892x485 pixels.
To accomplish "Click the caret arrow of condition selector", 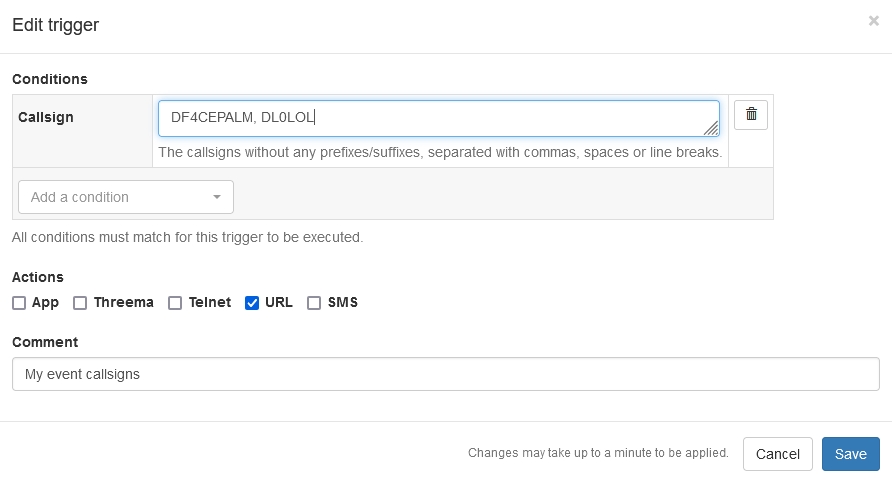I will [x=217, y=197].
